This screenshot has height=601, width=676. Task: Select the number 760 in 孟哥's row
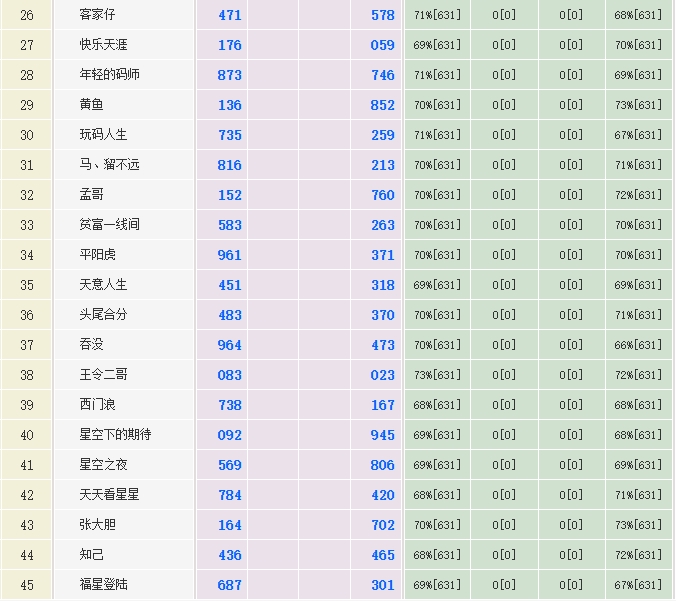[383, 195]
